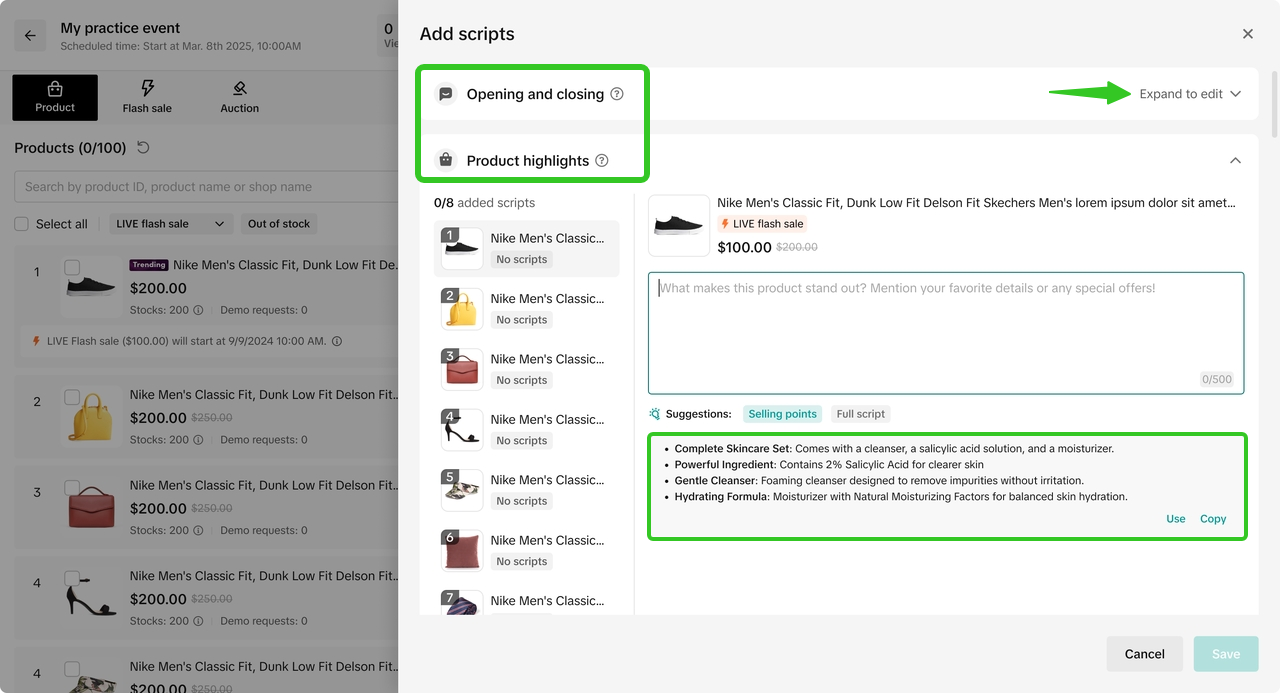1280x693 pixels.
Task: Switch to the Auction tab
Action: [239, 98]
